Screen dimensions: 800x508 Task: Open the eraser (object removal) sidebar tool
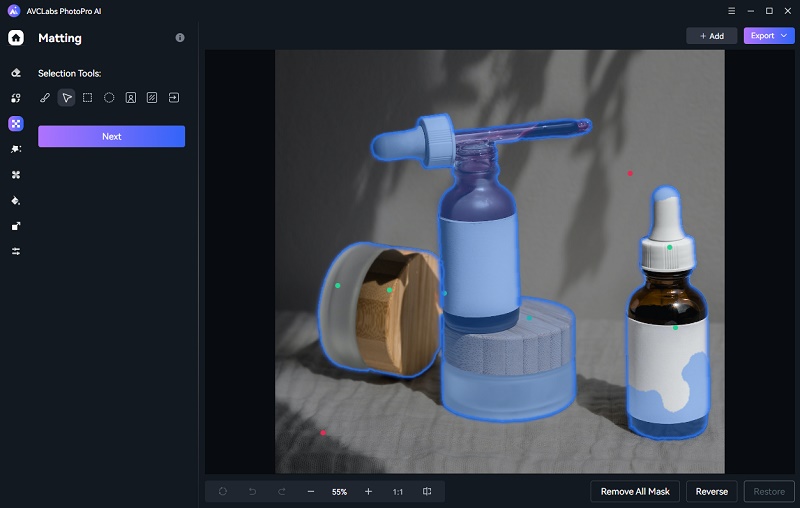coord(16,73)
